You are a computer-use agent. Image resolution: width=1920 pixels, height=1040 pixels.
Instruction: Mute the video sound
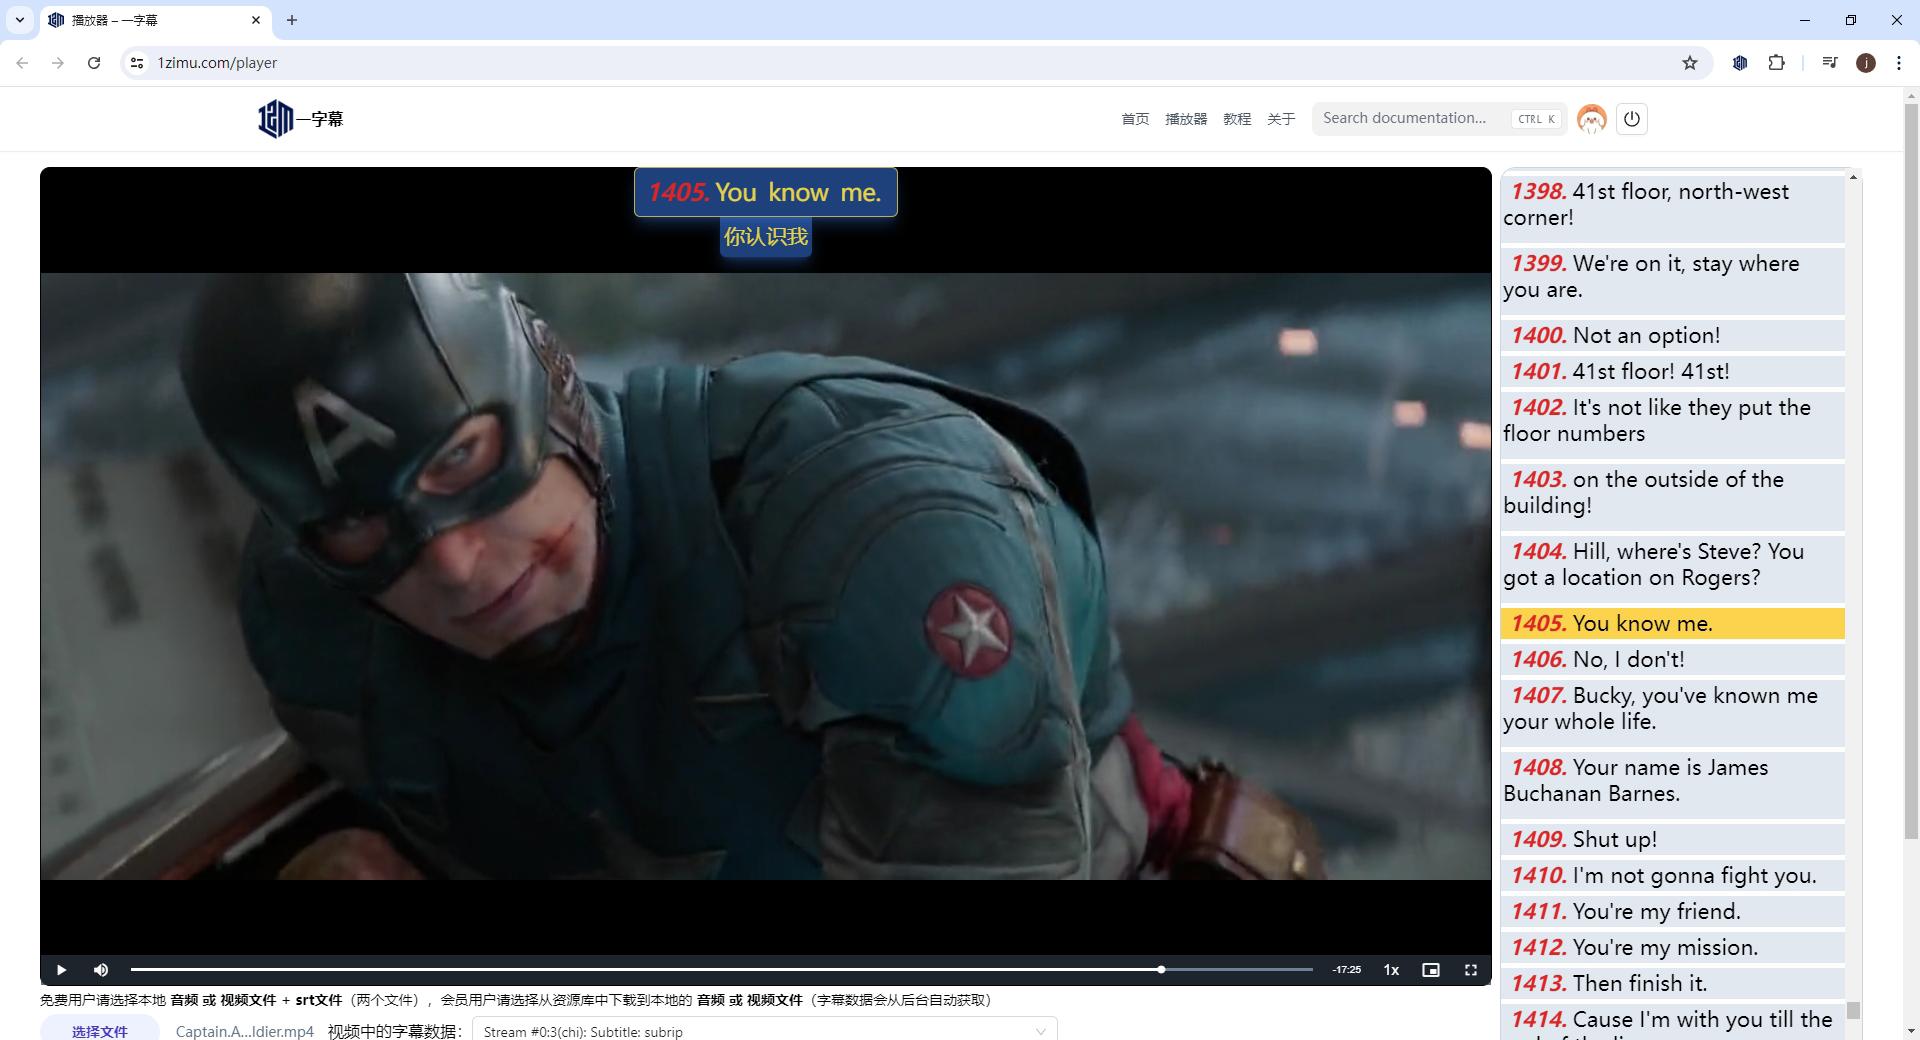pyautogui.click(x=101, y=970)
